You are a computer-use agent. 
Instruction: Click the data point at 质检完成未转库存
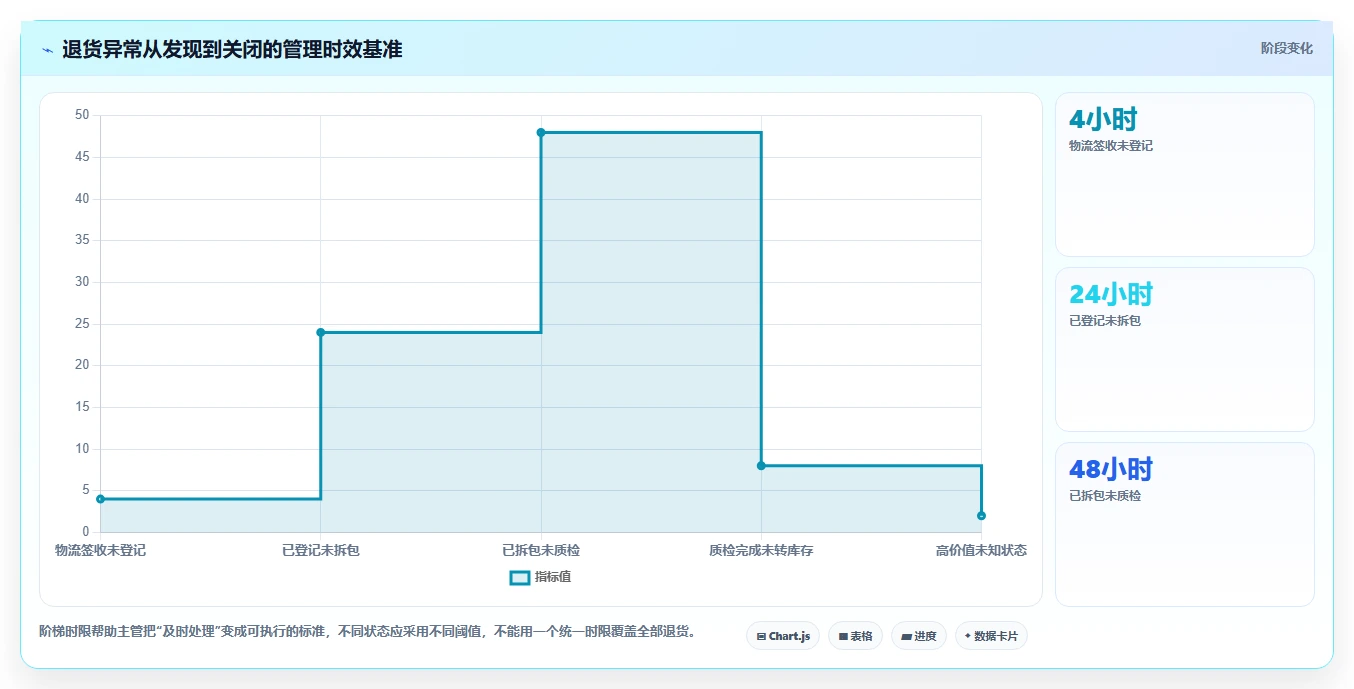761,465
